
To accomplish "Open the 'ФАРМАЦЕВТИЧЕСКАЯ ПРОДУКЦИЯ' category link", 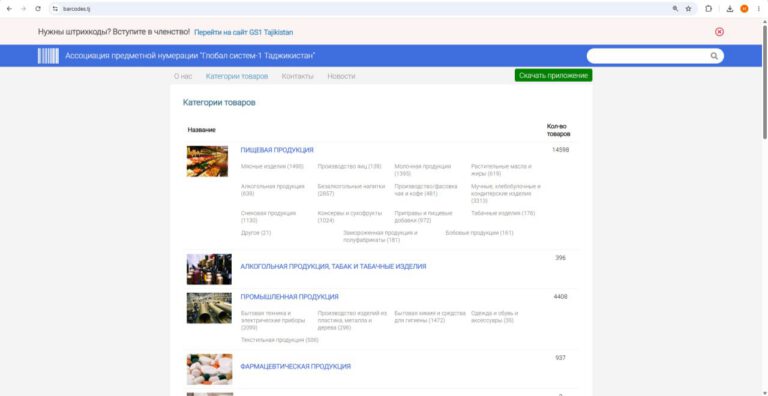I will click(x=295, y=367).
